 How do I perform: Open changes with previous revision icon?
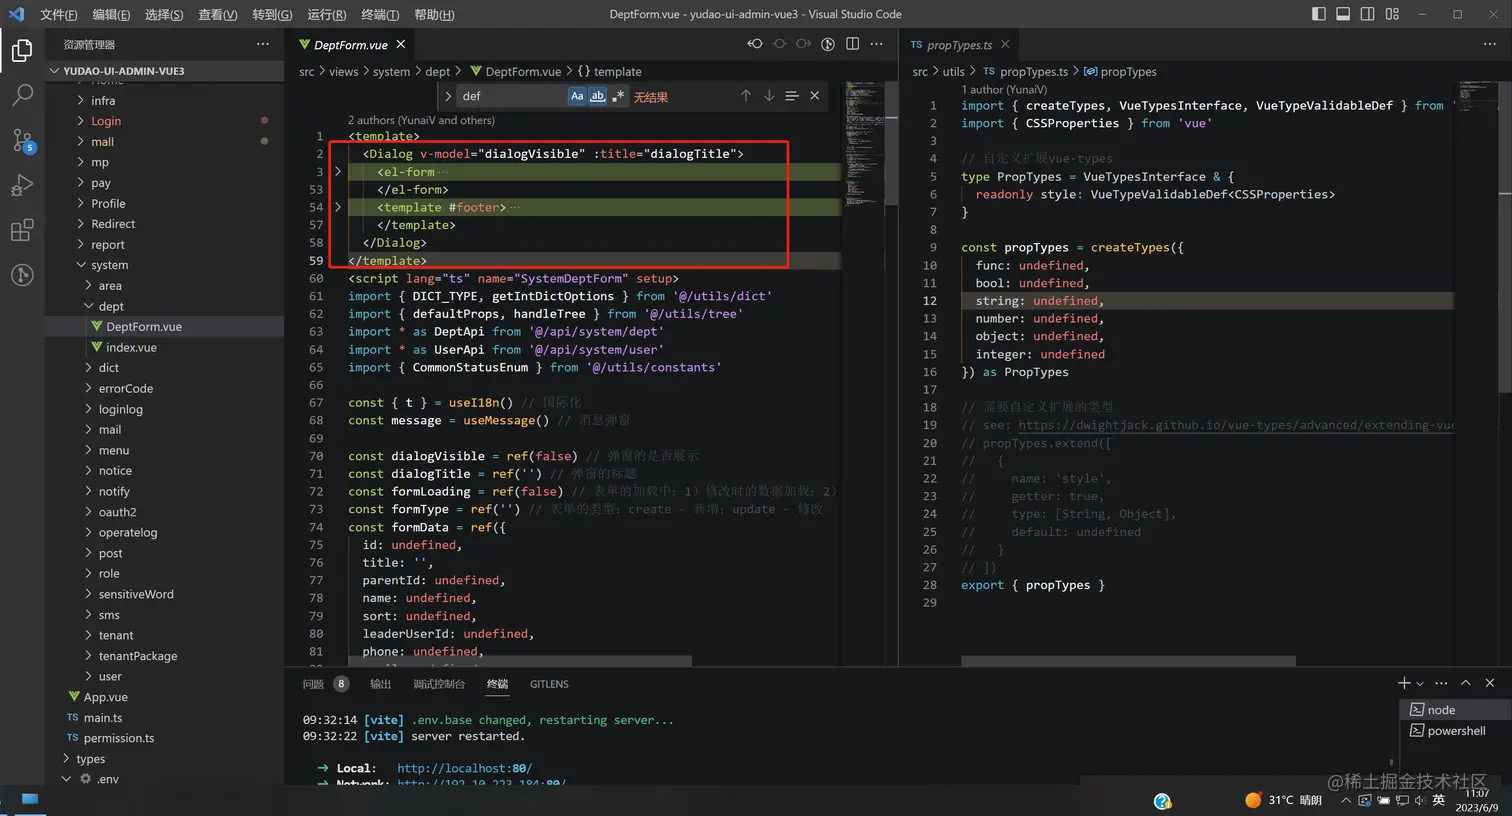click(x=755, y=44)
